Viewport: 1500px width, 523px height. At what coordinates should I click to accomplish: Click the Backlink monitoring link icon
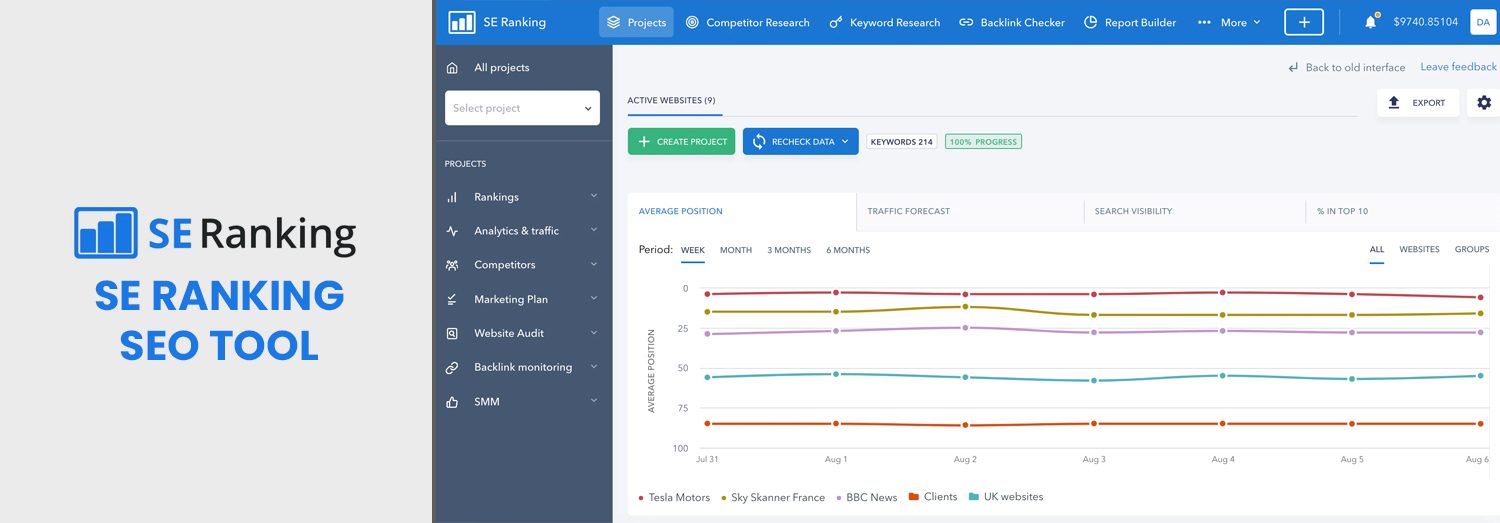pos(452,368)
